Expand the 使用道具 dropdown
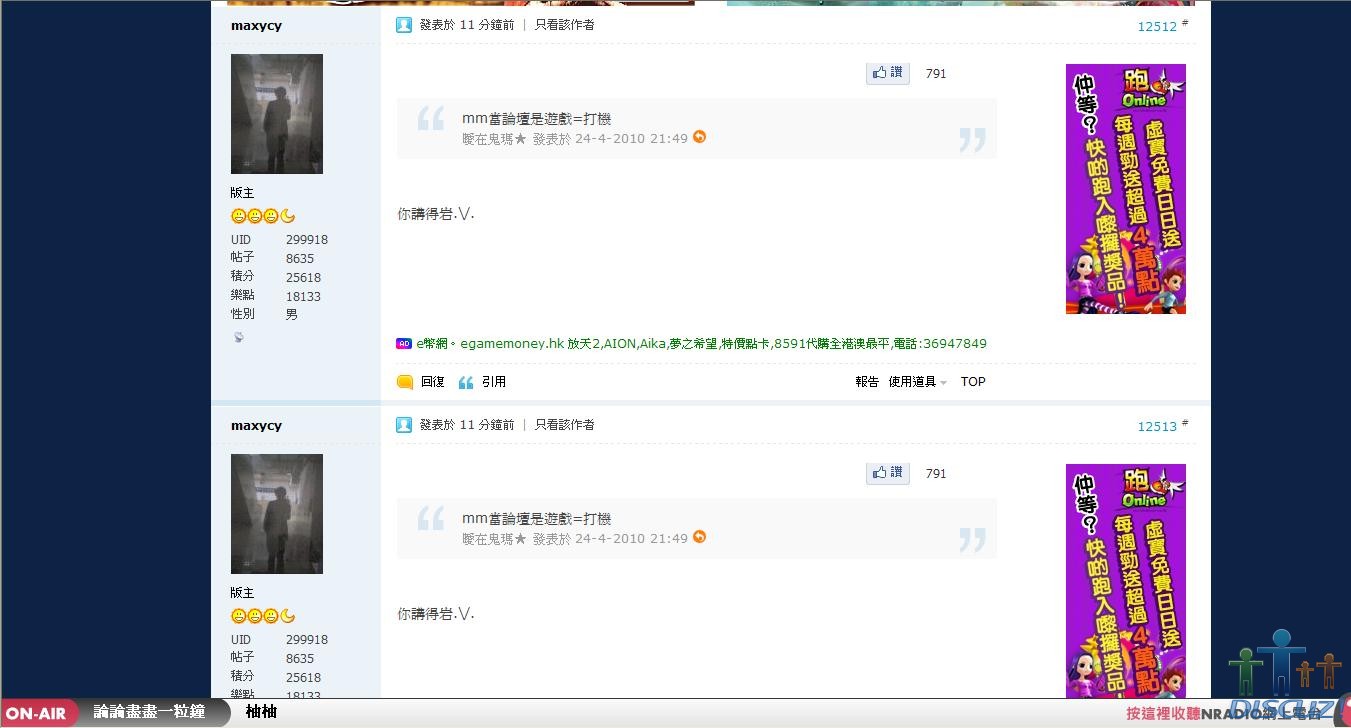The image size is (1351, 728). [x=918, y=382]
